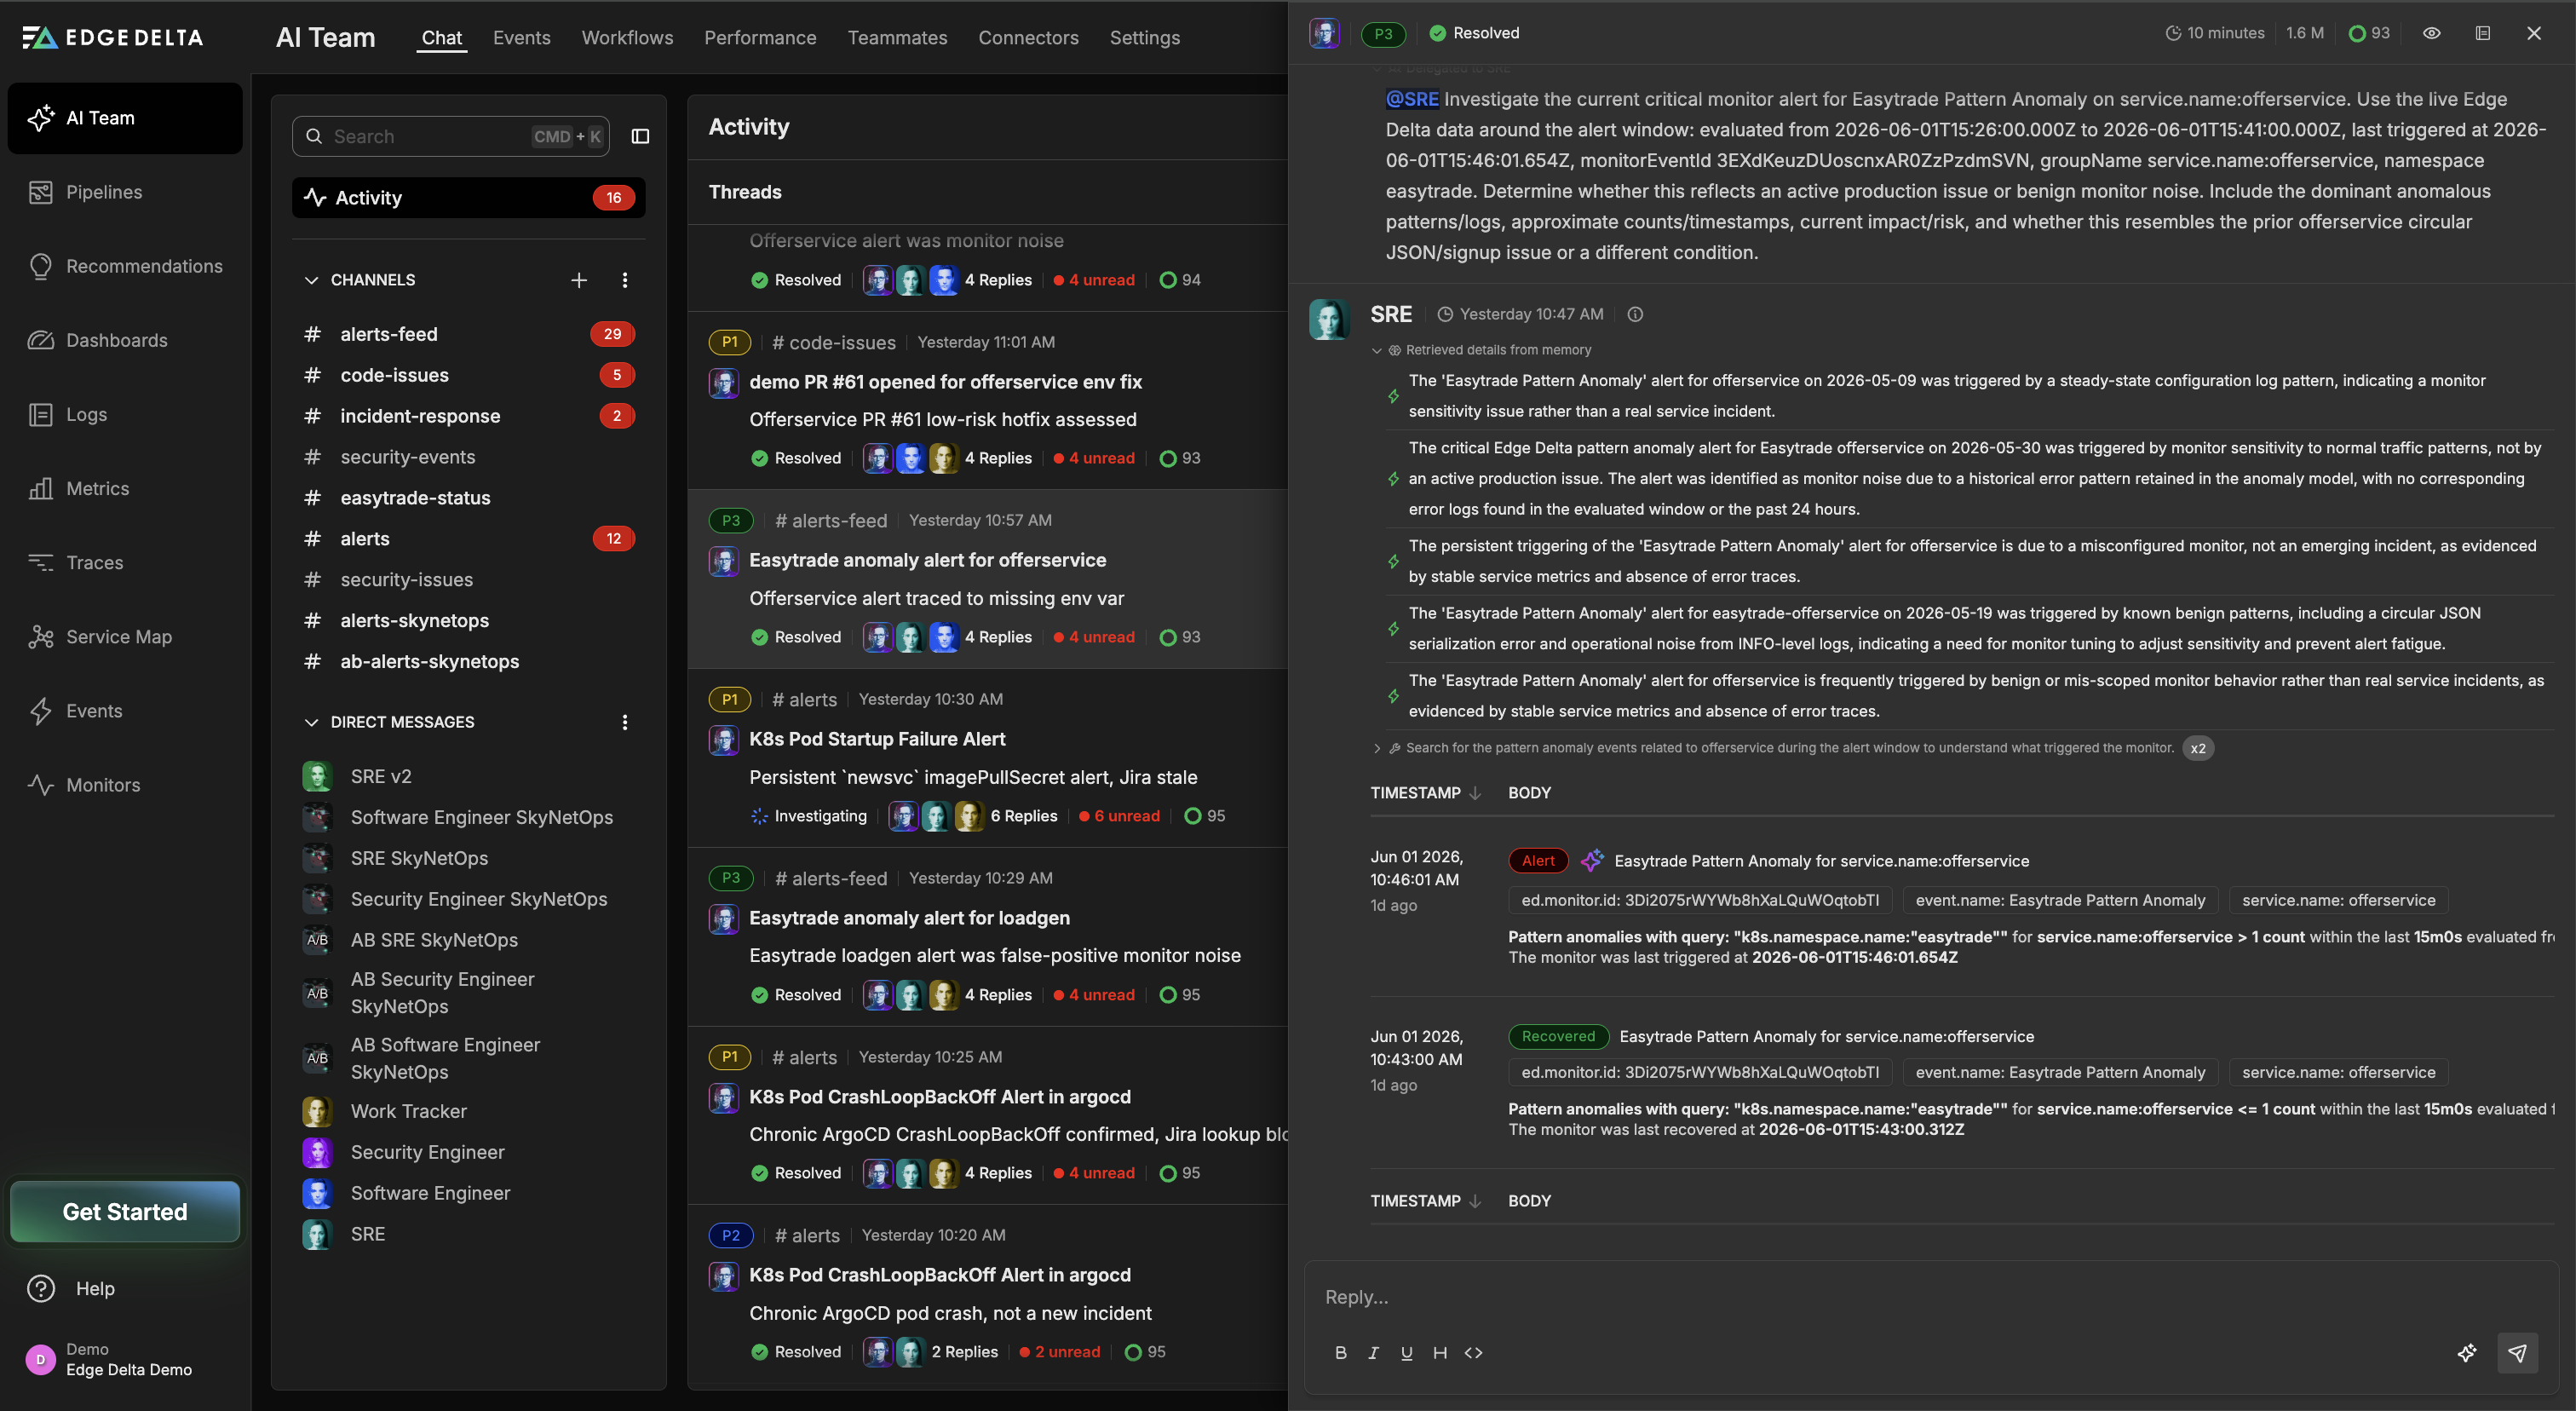Switch to the Events tab

[521, 38]
